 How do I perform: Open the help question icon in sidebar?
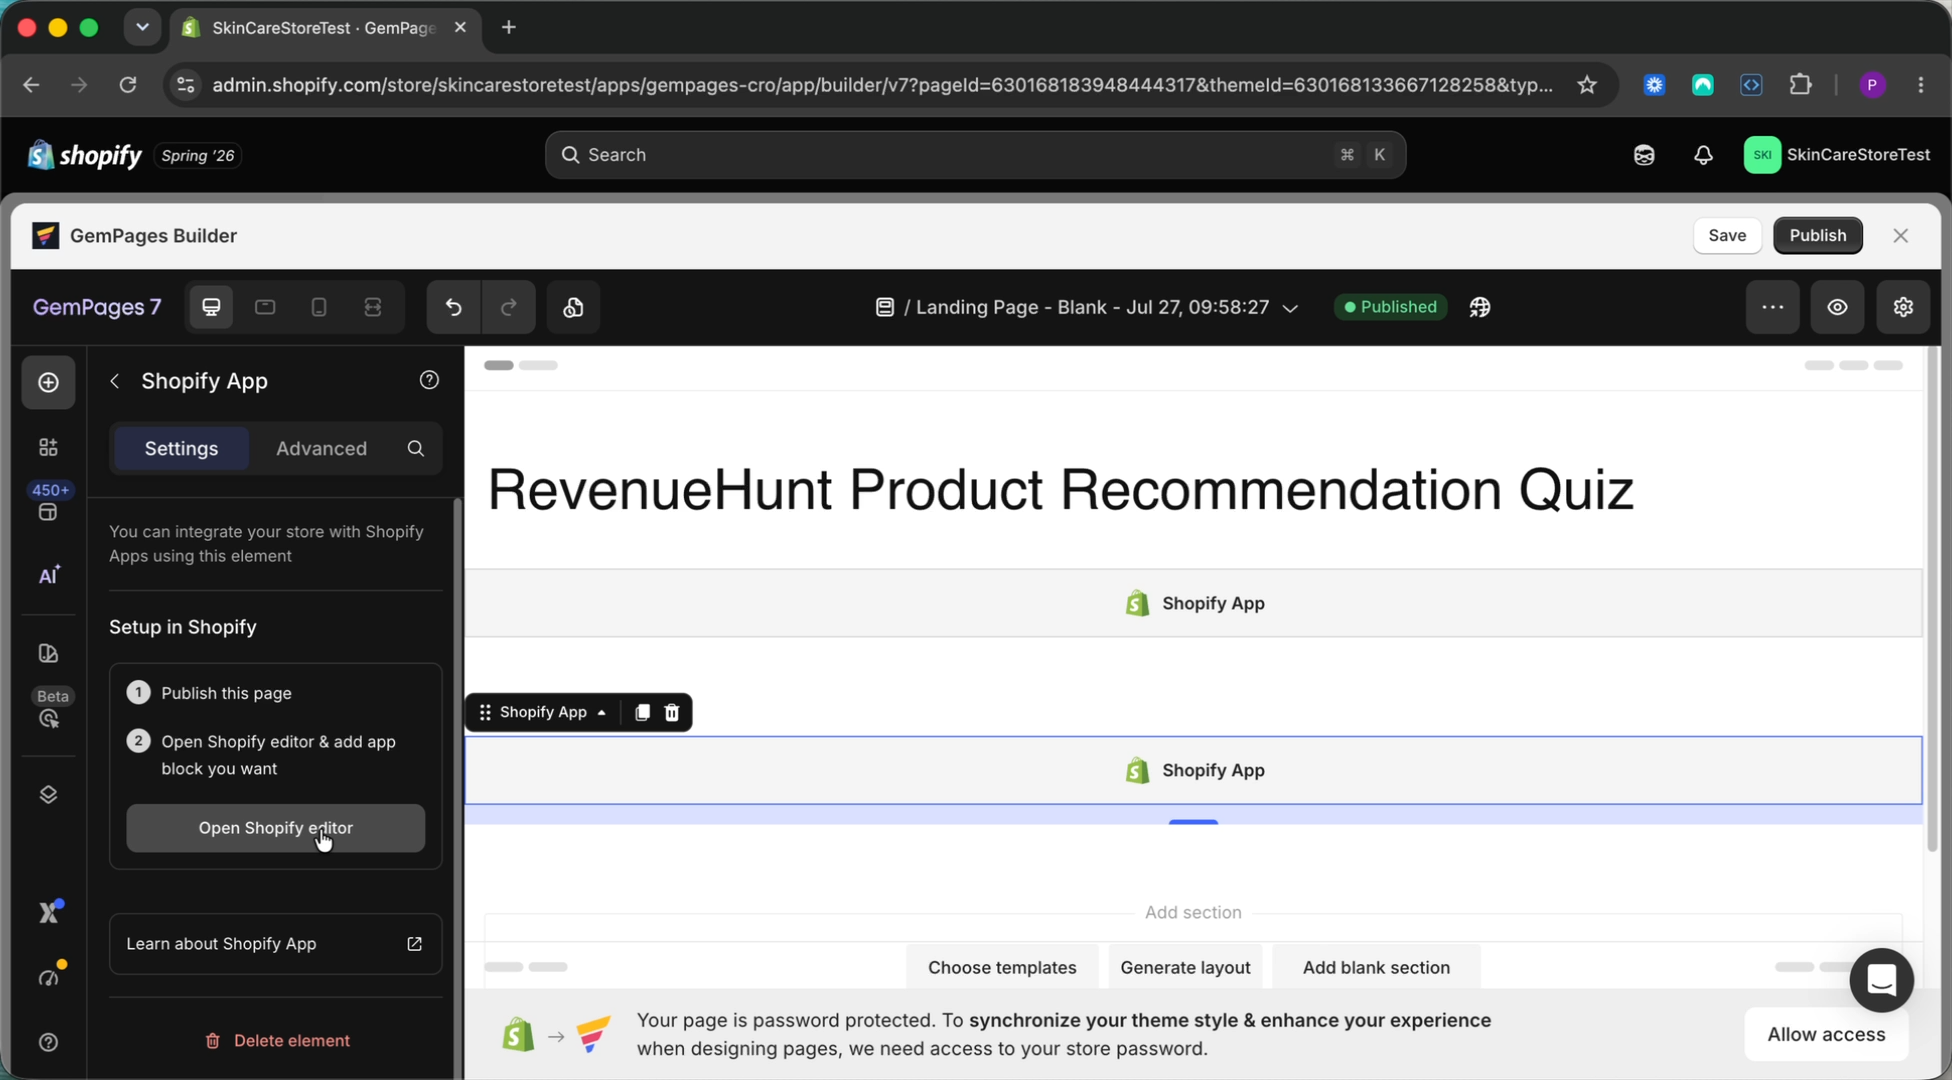pos(48,1042)
